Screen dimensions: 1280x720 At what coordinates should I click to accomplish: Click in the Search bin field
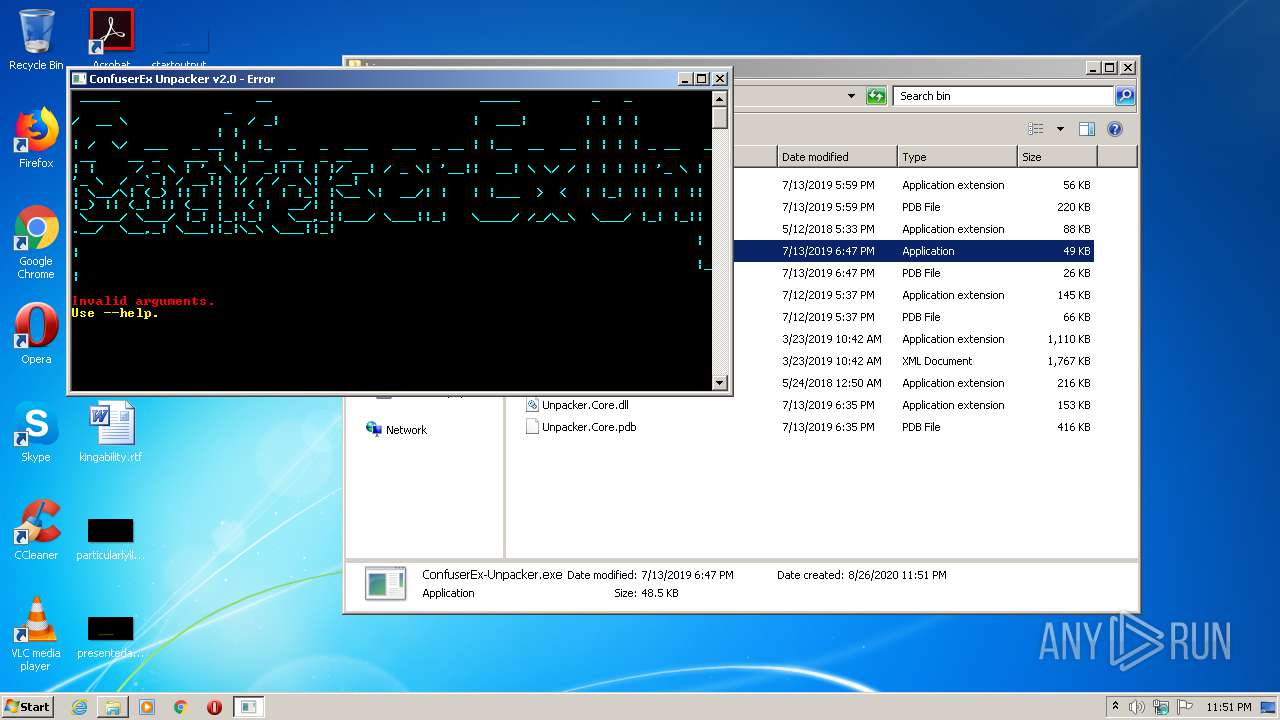[1003, 96]
